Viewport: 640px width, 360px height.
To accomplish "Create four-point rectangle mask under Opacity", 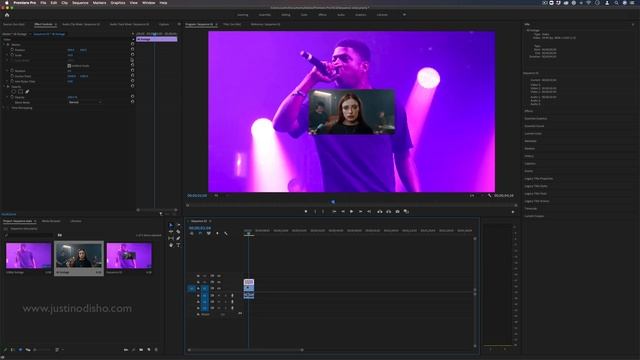I will click(20, 92).
